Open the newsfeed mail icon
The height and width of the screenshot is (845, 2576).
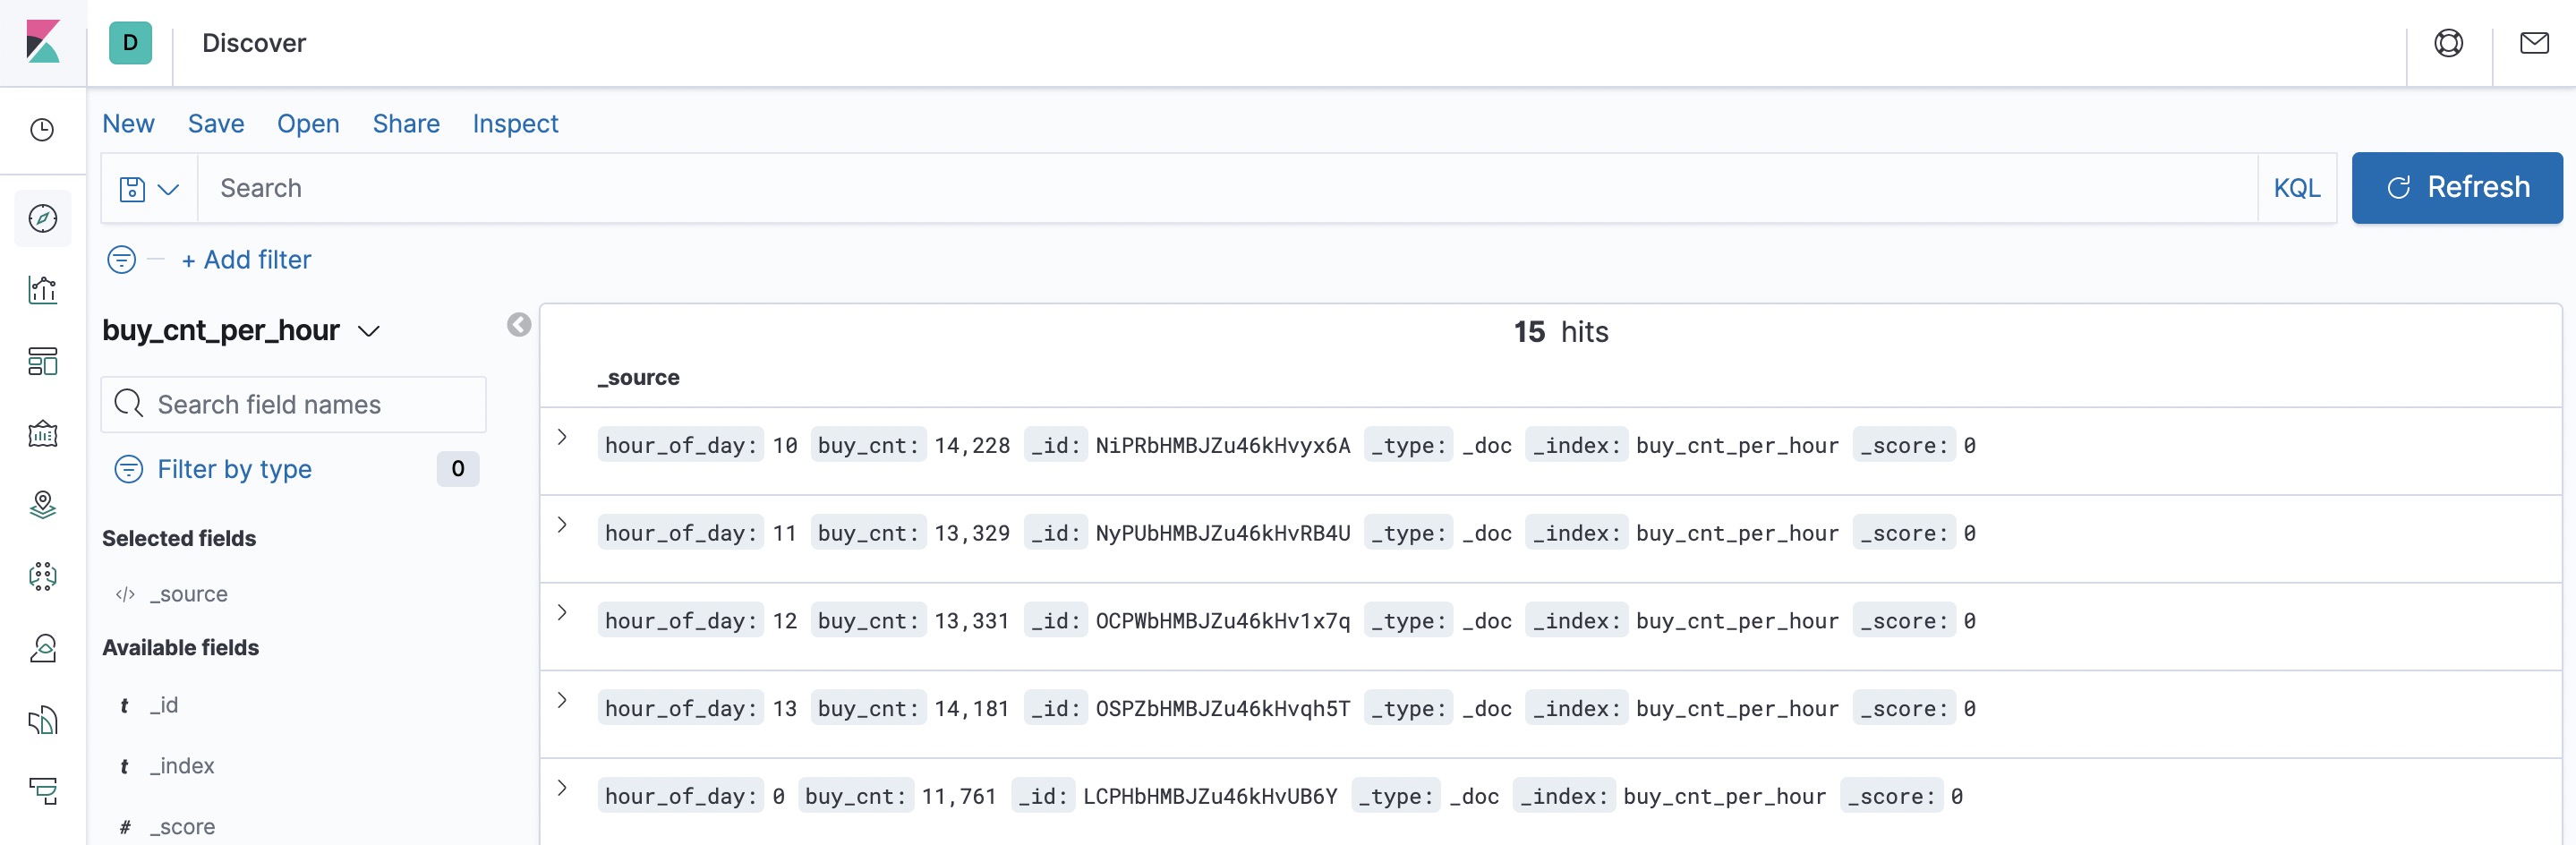(x=2533, y=43)
